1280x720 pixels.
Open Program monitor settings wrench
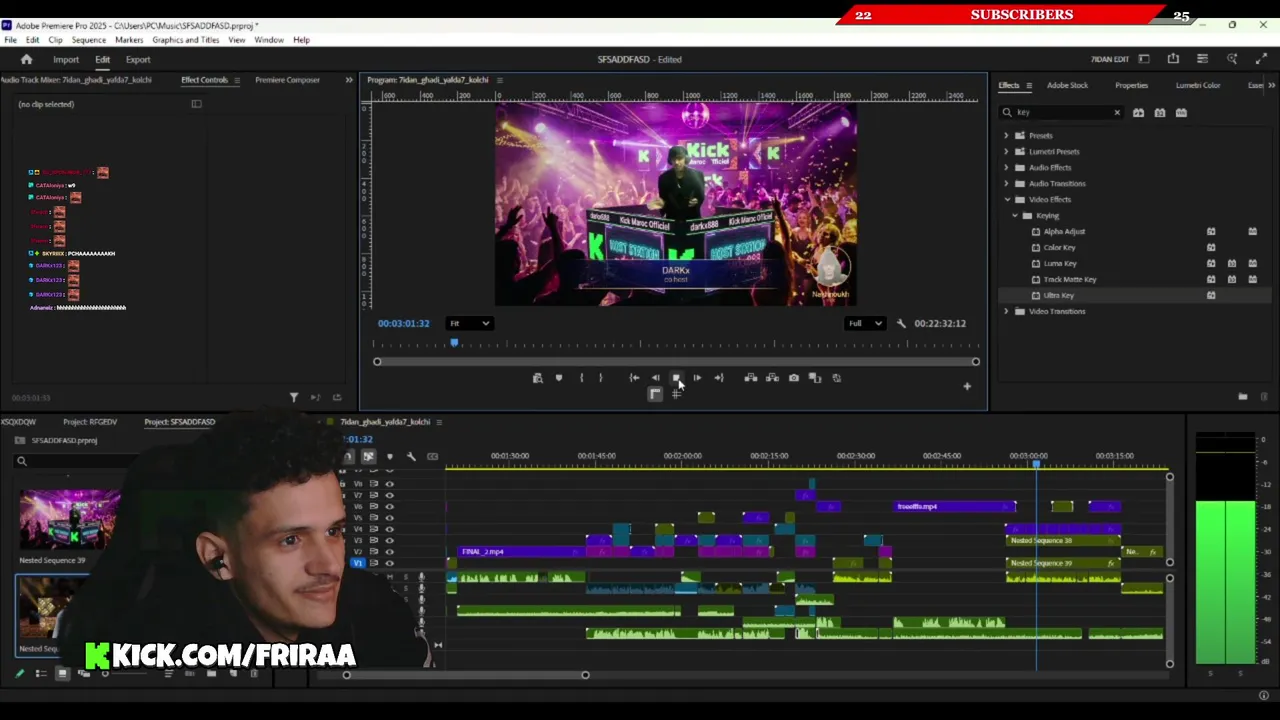coord(901,323)
